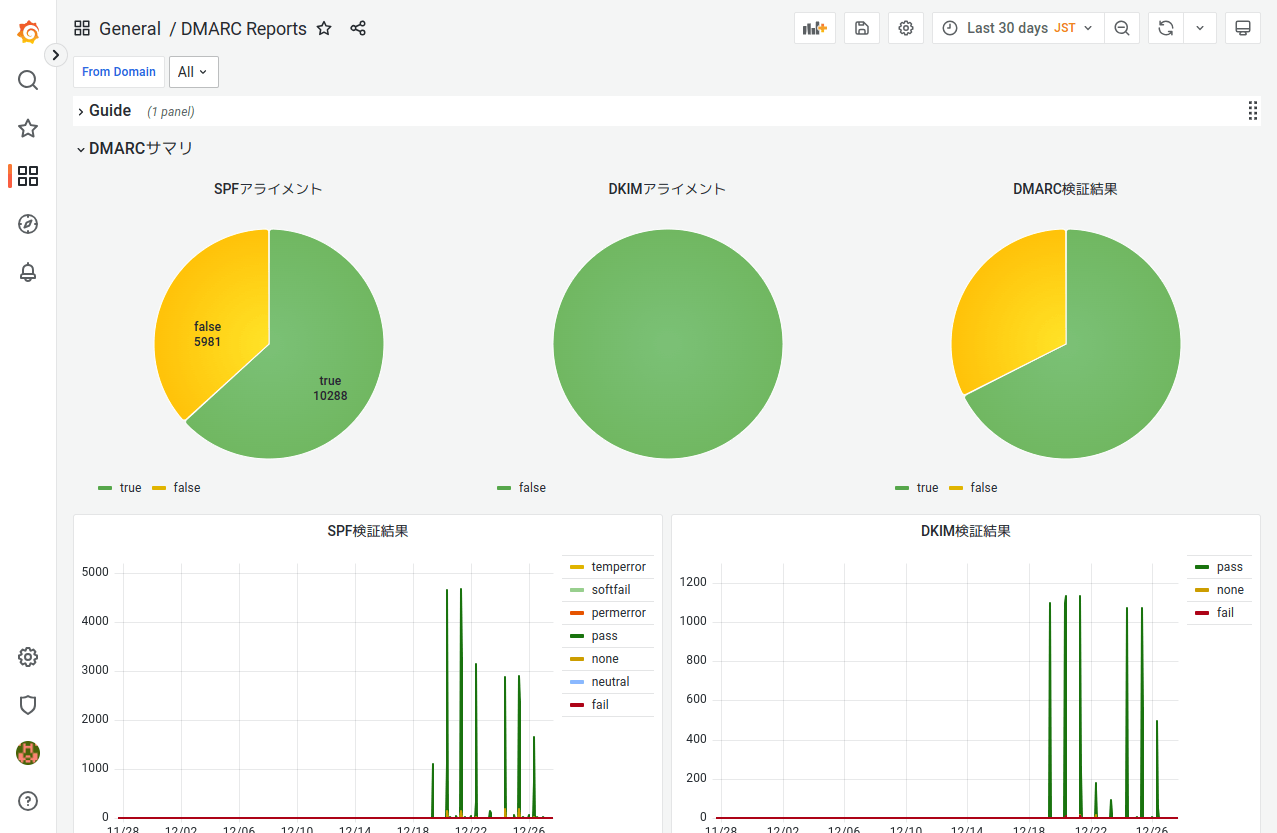Share the DMARC Reports dashboard
1277x833 pixels.
pos(358,28)
